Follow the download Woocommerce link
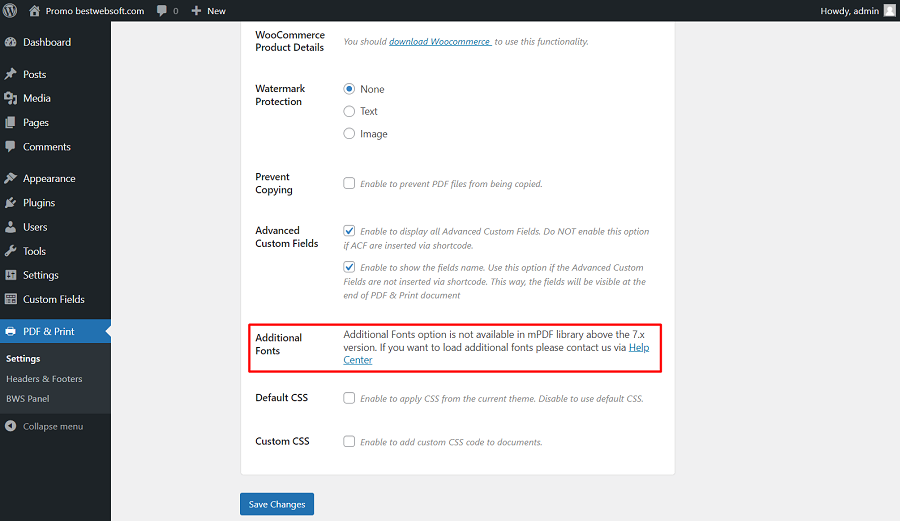This screenshot has width=900, height=521. point(440,41)
